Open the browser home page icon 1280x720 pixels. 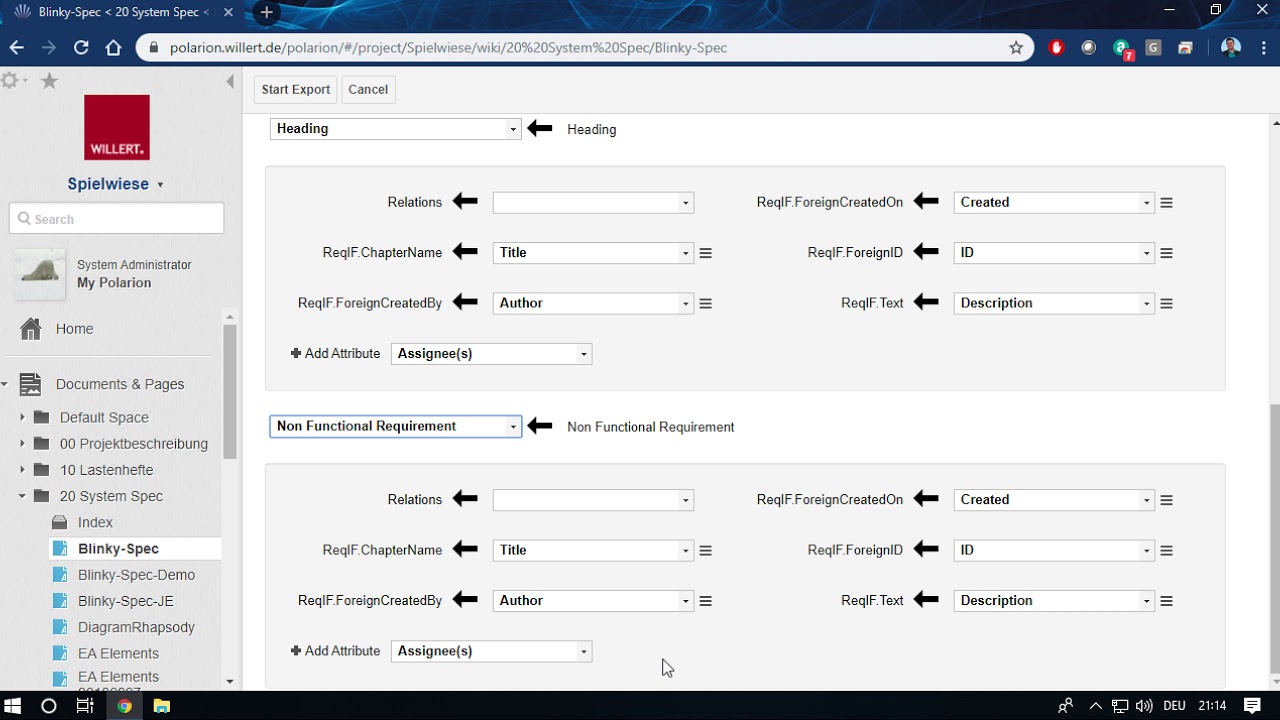(113, 47)
